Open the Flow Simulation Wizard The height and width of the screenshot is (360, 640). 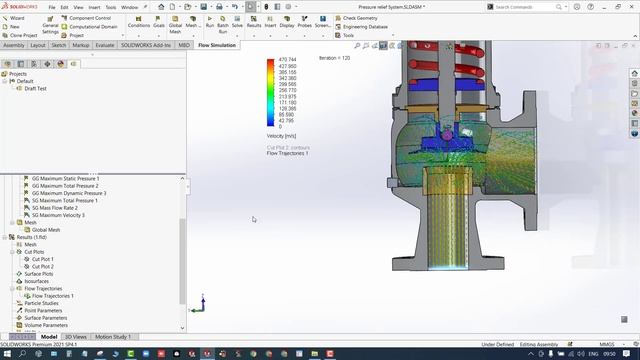pos(13,18)
